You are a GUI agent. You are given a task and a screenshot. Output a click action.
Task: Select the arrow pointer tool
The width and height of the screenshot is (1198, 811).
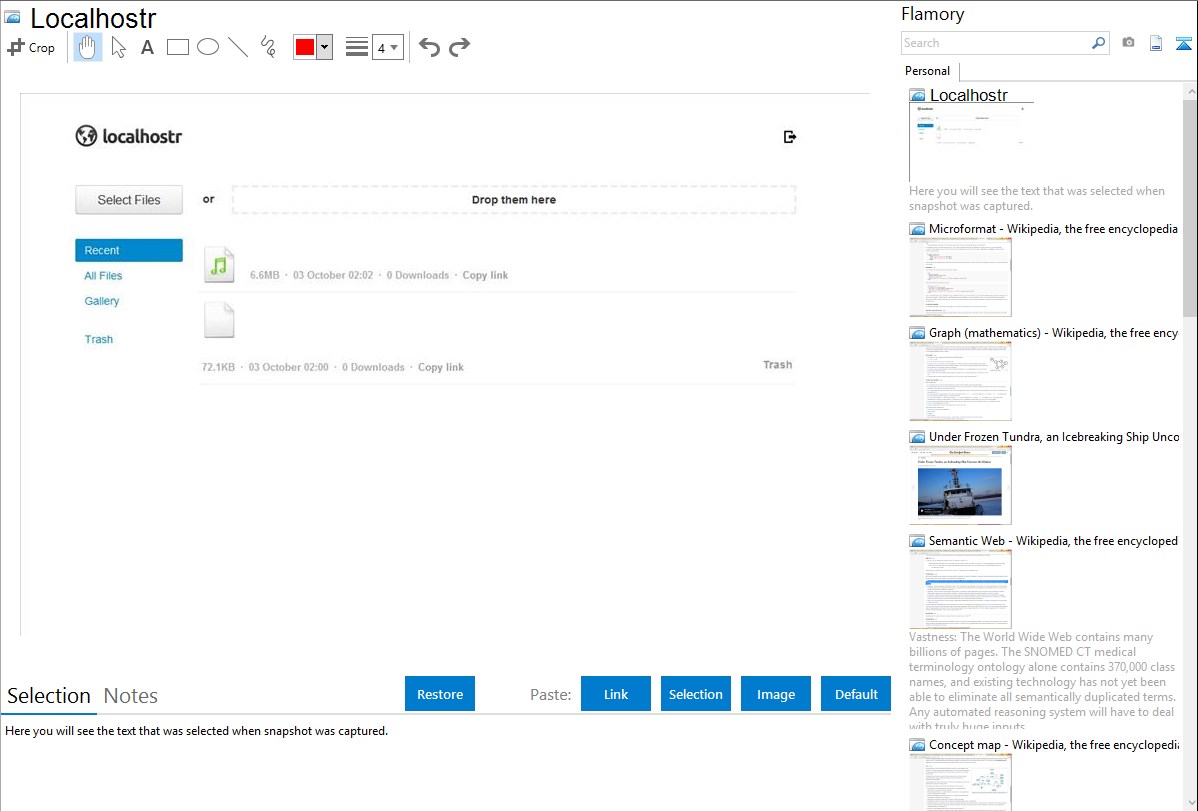118,47
